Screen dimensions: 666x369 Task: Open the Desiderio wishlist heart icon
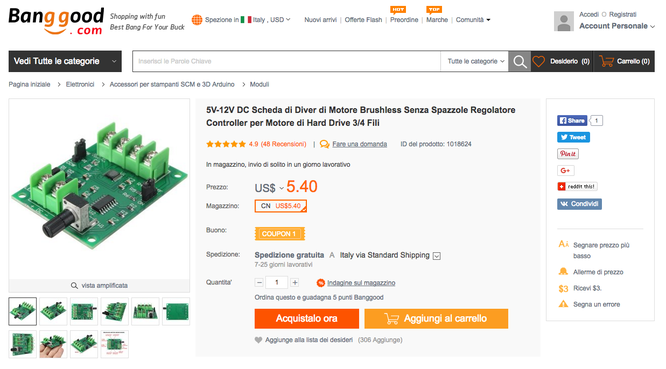(539, 62)
